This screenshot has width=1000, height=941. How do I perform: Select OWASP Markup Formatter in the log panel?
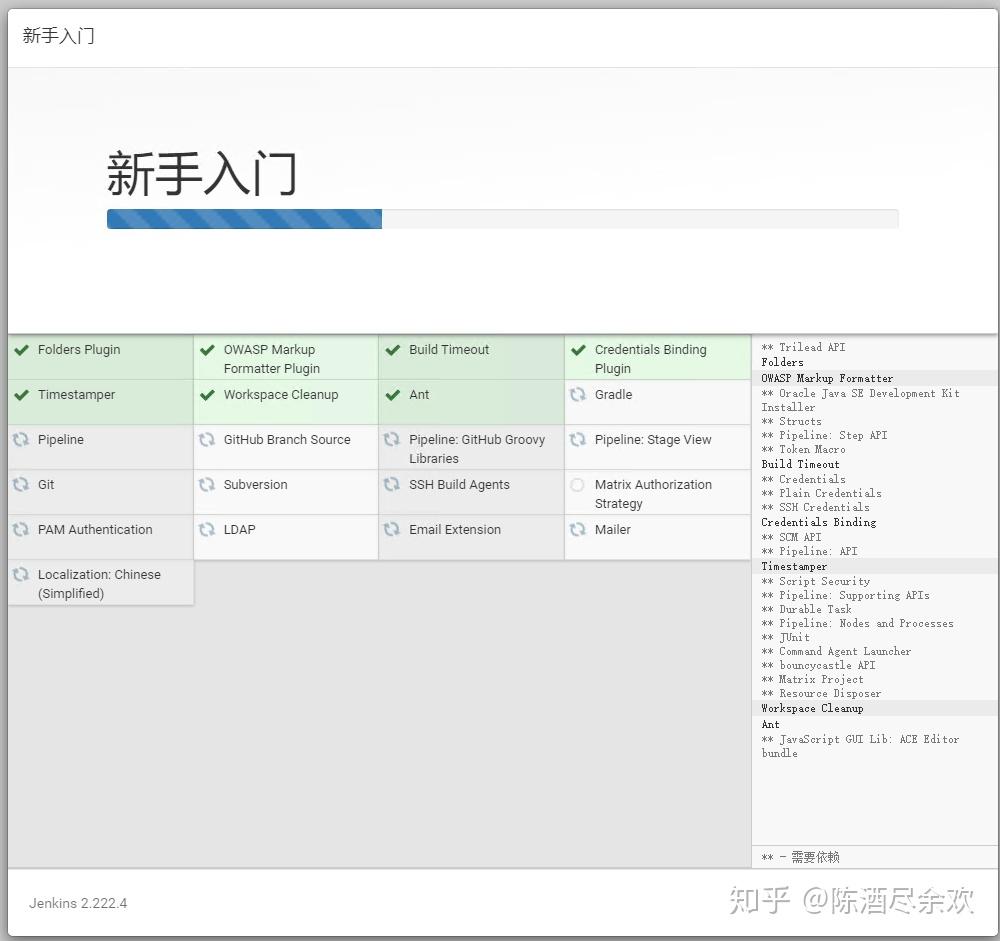click(825, 378)
